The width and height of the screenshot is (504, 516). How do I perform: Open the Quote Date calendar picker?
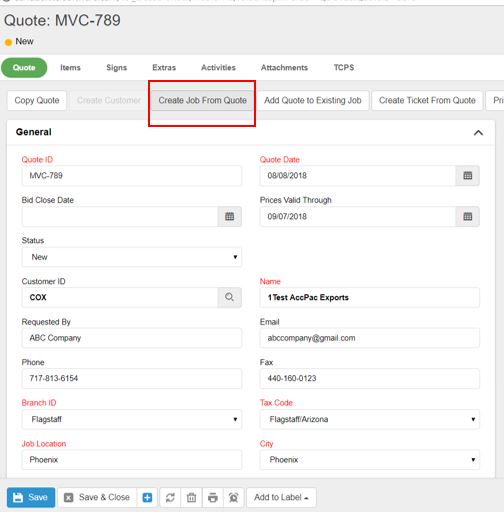pyautogui.click(x=467, y=176)
